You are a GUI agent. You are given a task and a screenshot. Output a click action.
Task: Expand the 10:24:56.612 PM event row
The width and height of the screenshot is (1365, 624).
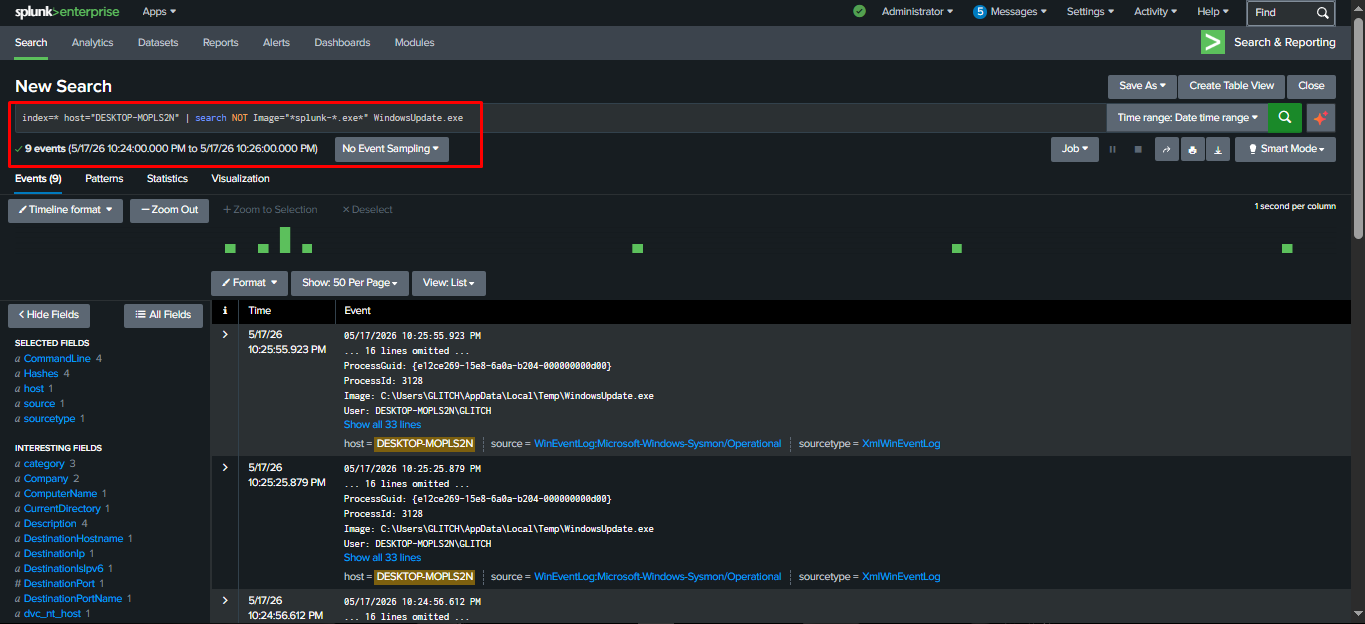225,600
